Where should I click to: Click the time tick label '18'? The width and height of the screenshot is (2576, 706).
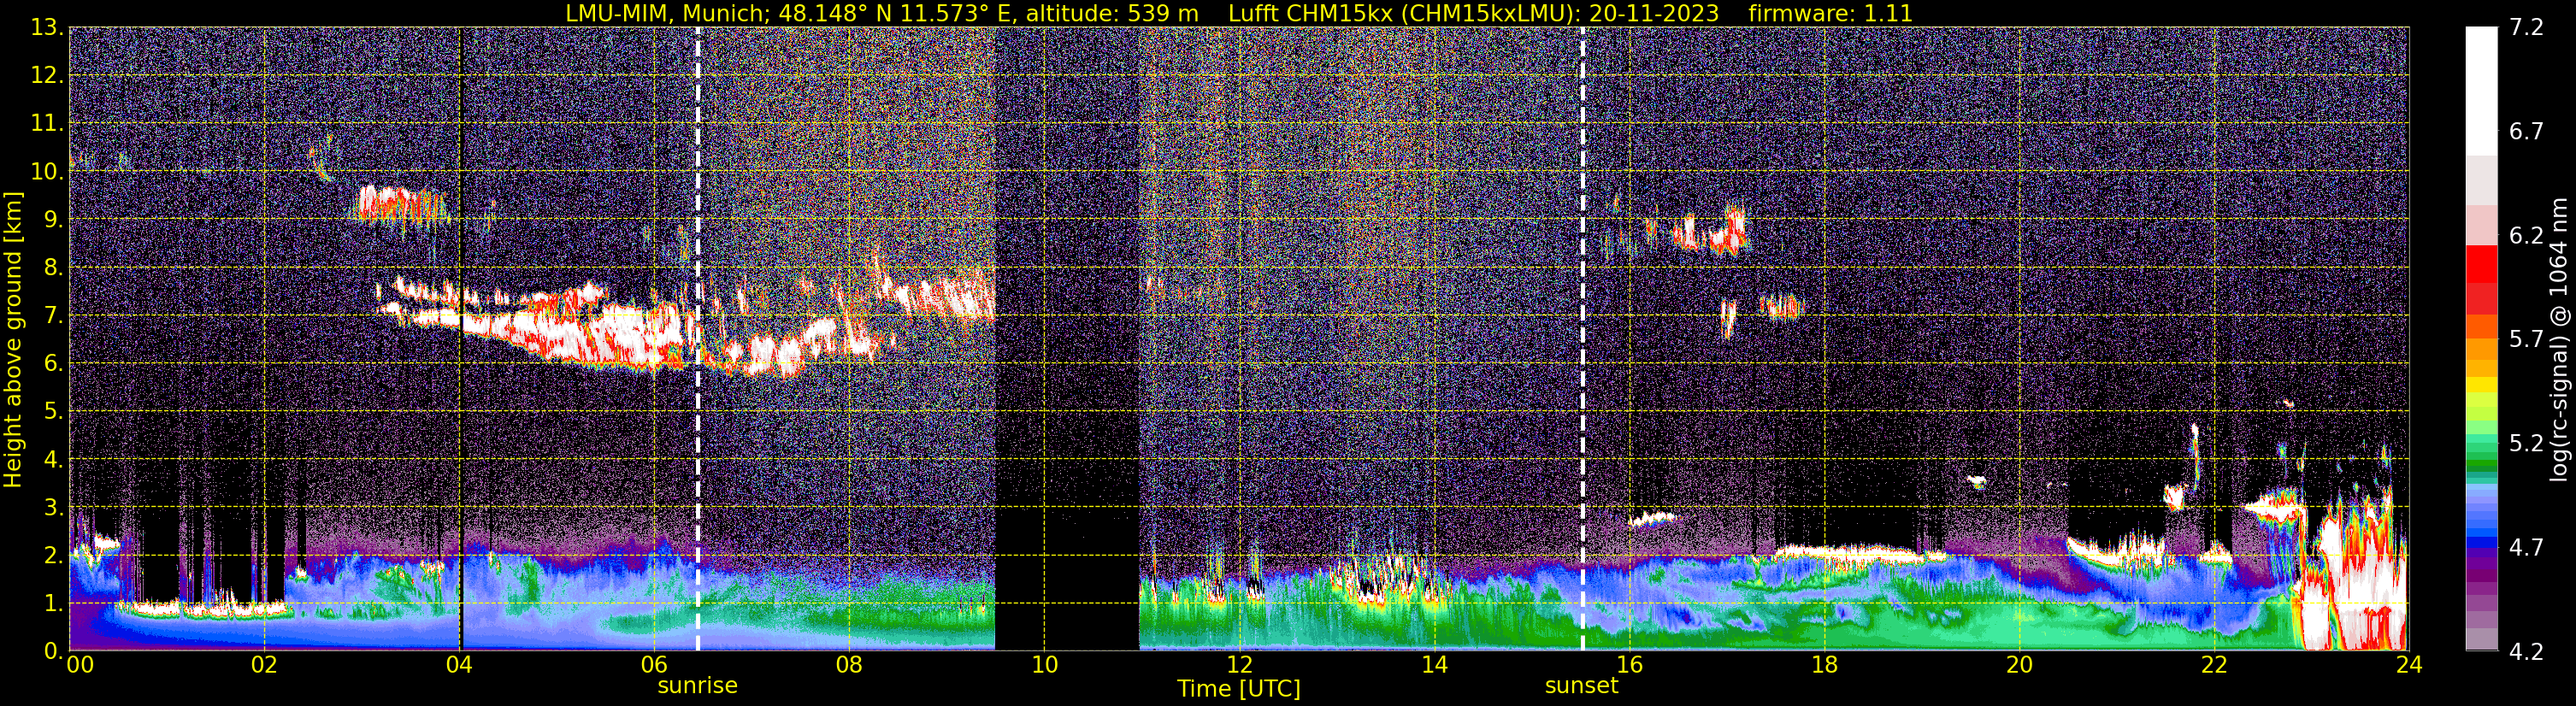pyautogui.click(x=1824, y=665)
